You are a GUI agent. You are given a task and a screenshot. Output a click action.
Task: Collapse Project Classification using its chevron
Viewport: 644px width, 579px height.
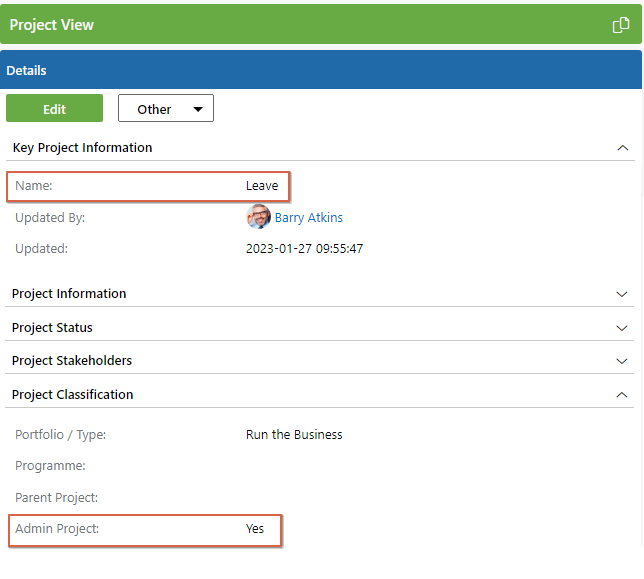point(622,395)
